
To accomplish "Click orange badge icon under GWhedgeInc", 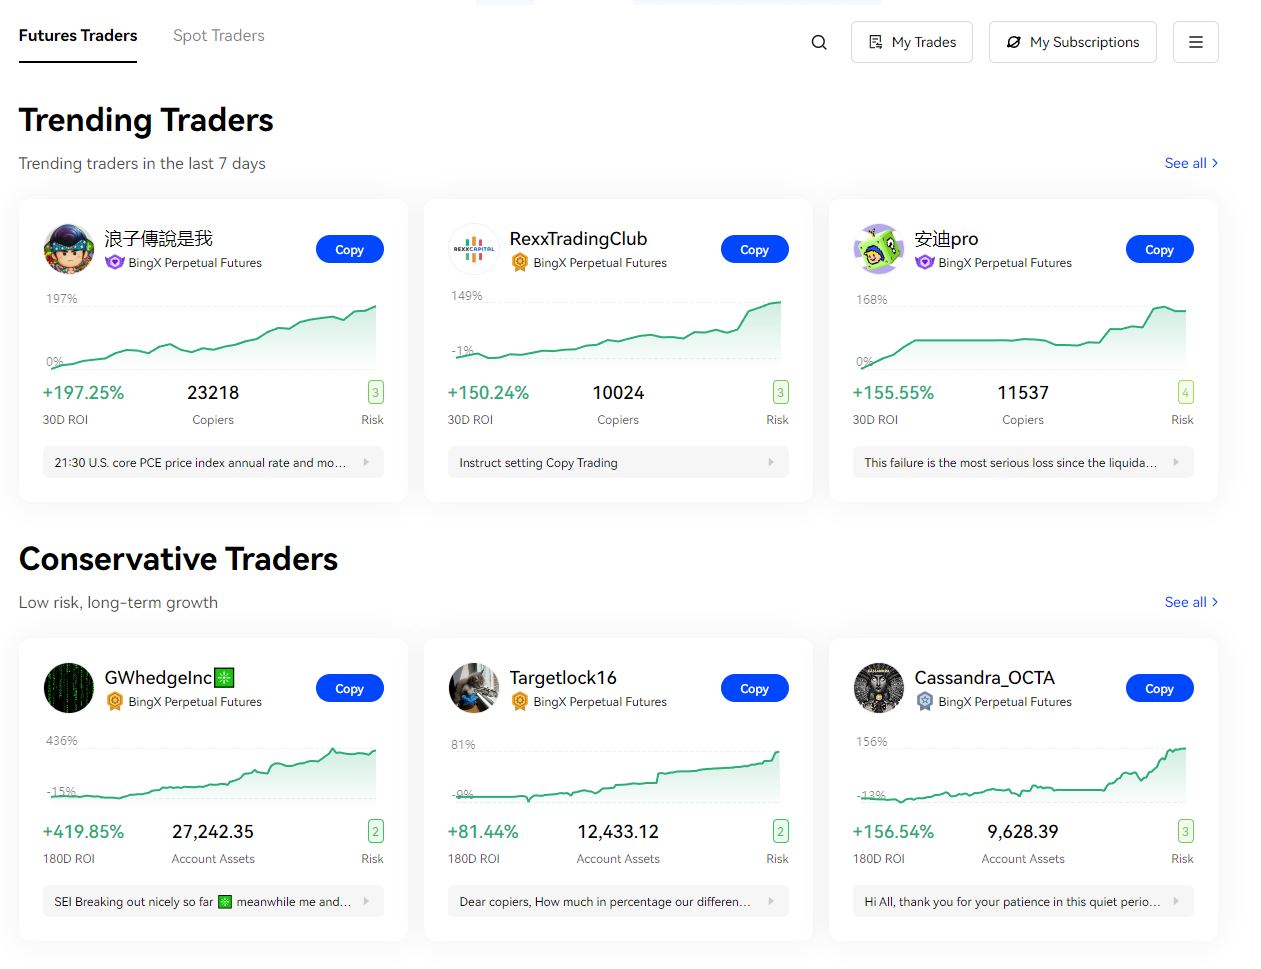I will tap(115, 701).
